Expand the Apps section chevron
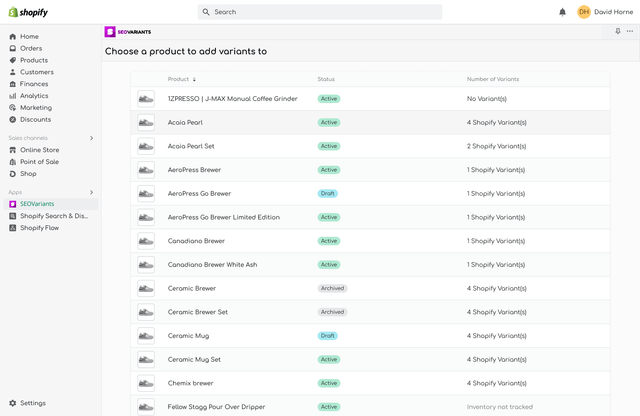This screenshot has width=640, height=416. click(x=91, y=192)
